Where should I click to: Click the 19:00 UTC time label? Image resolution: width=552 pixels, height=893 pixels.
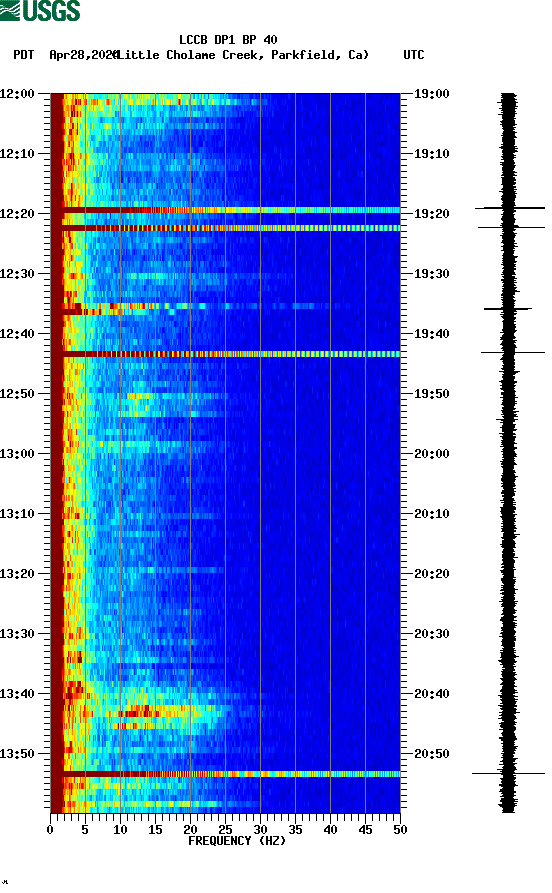pos(431,93)
